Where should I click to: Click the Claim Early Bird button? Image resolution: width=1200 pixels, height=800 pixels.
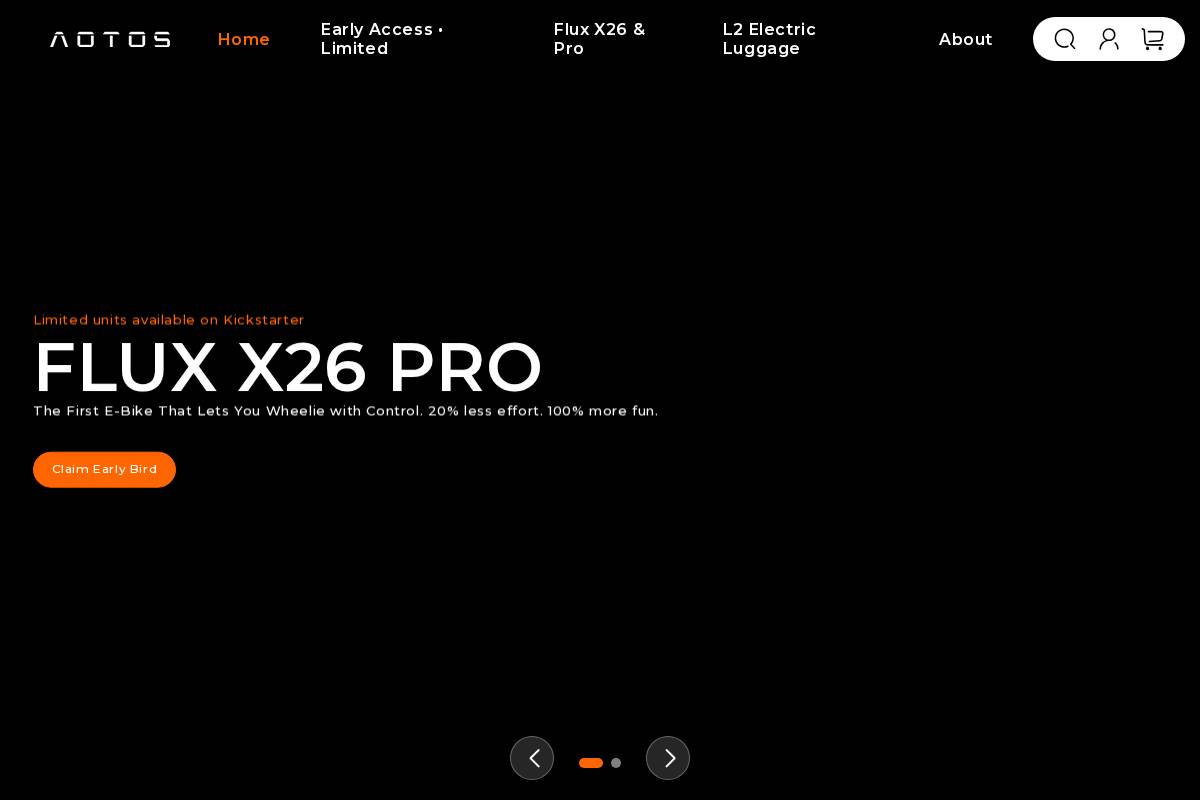tap(104, 469)
